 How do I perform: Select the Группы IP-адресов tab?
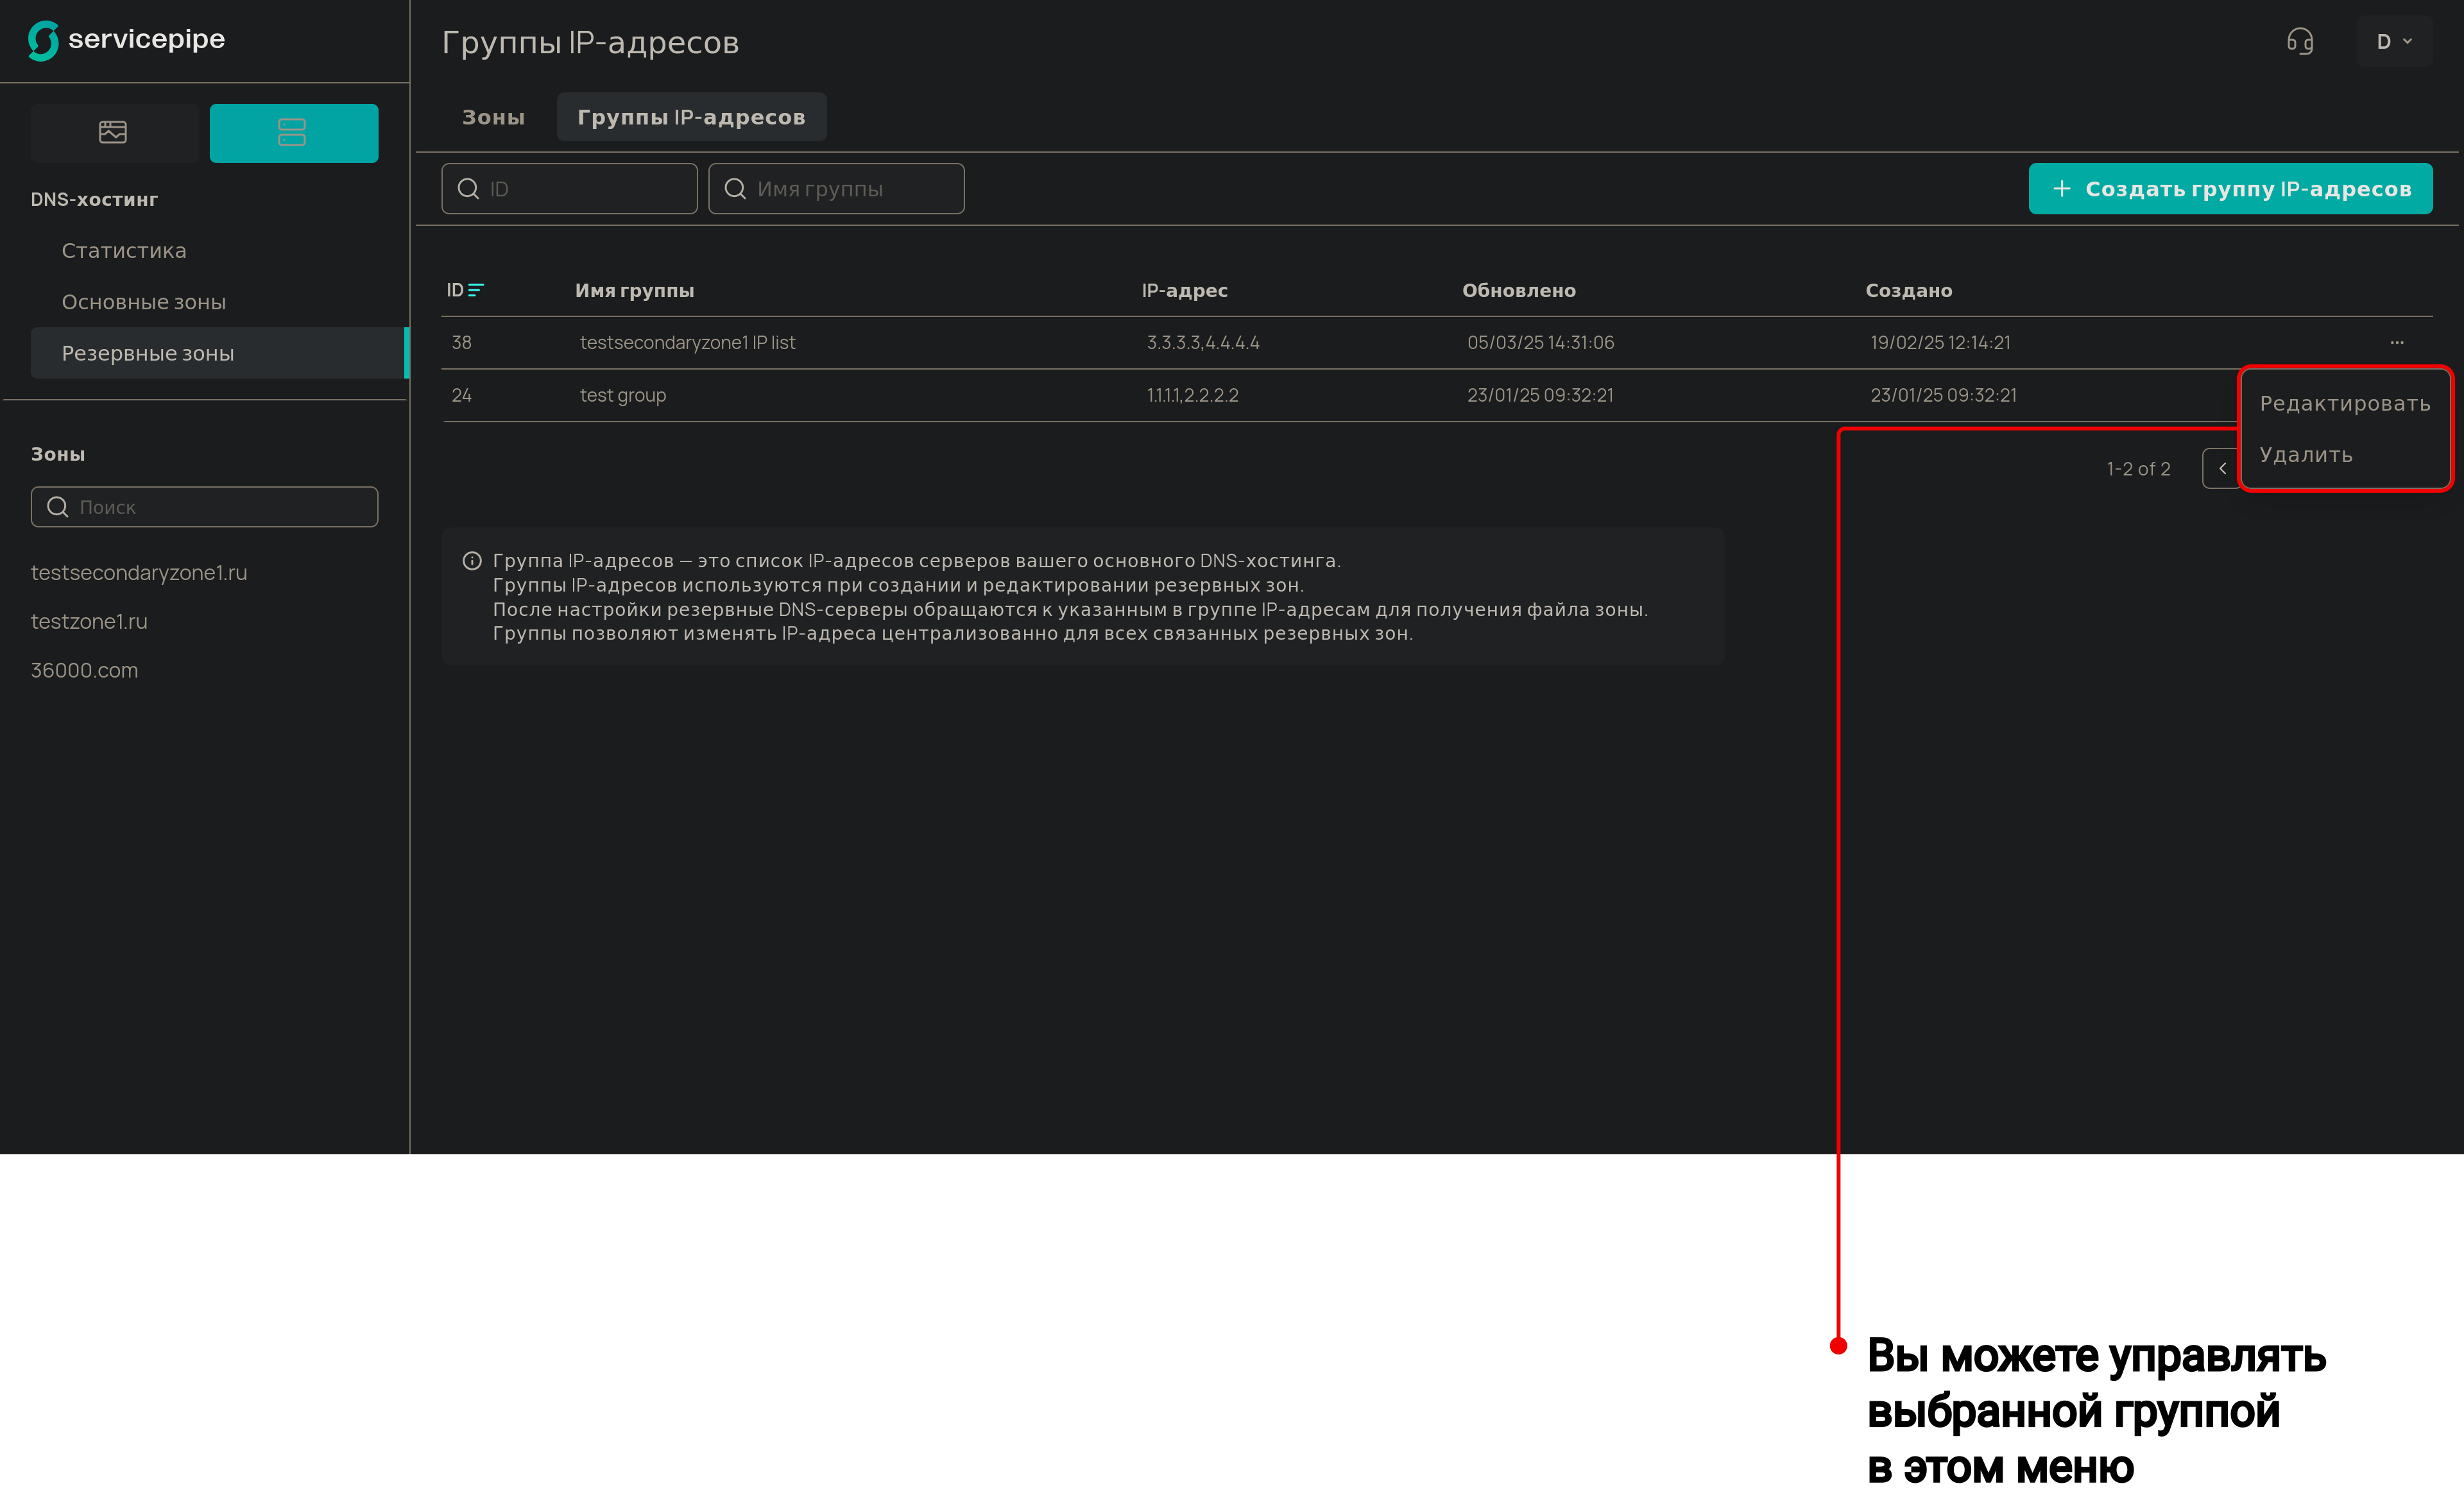[x=690, y=117]
